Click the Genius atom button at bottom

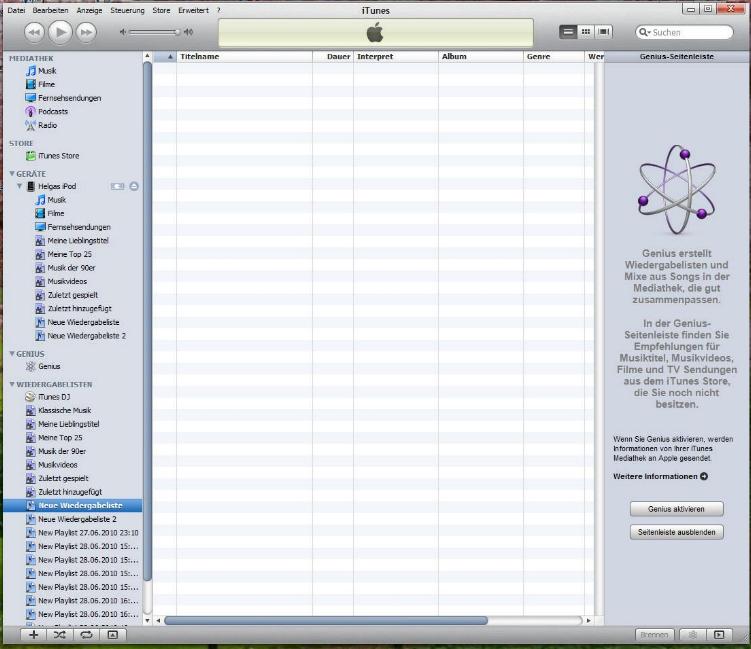[693, 635]
